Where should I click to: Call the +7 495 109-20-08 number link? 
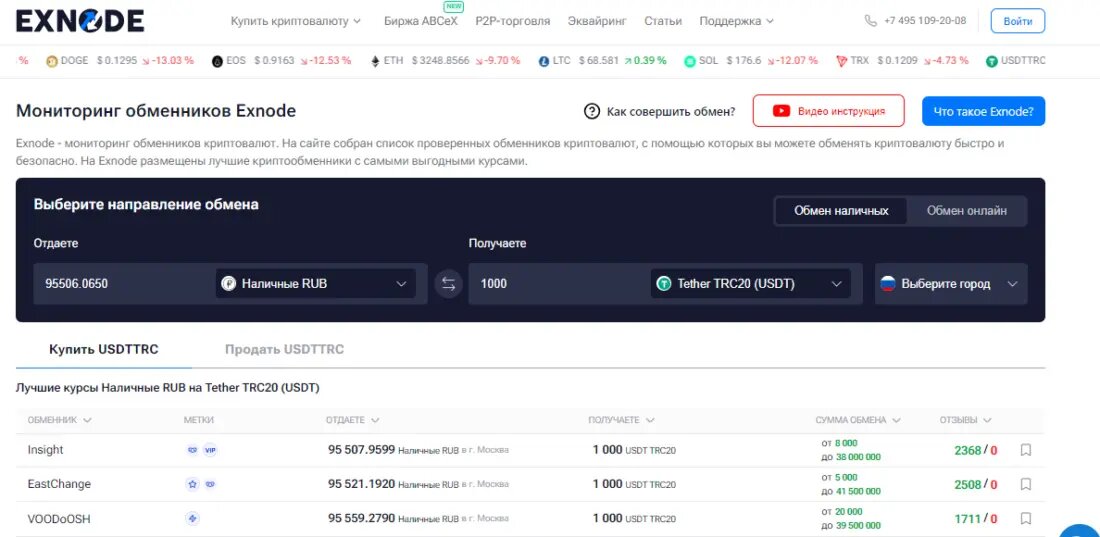point(925,21)
